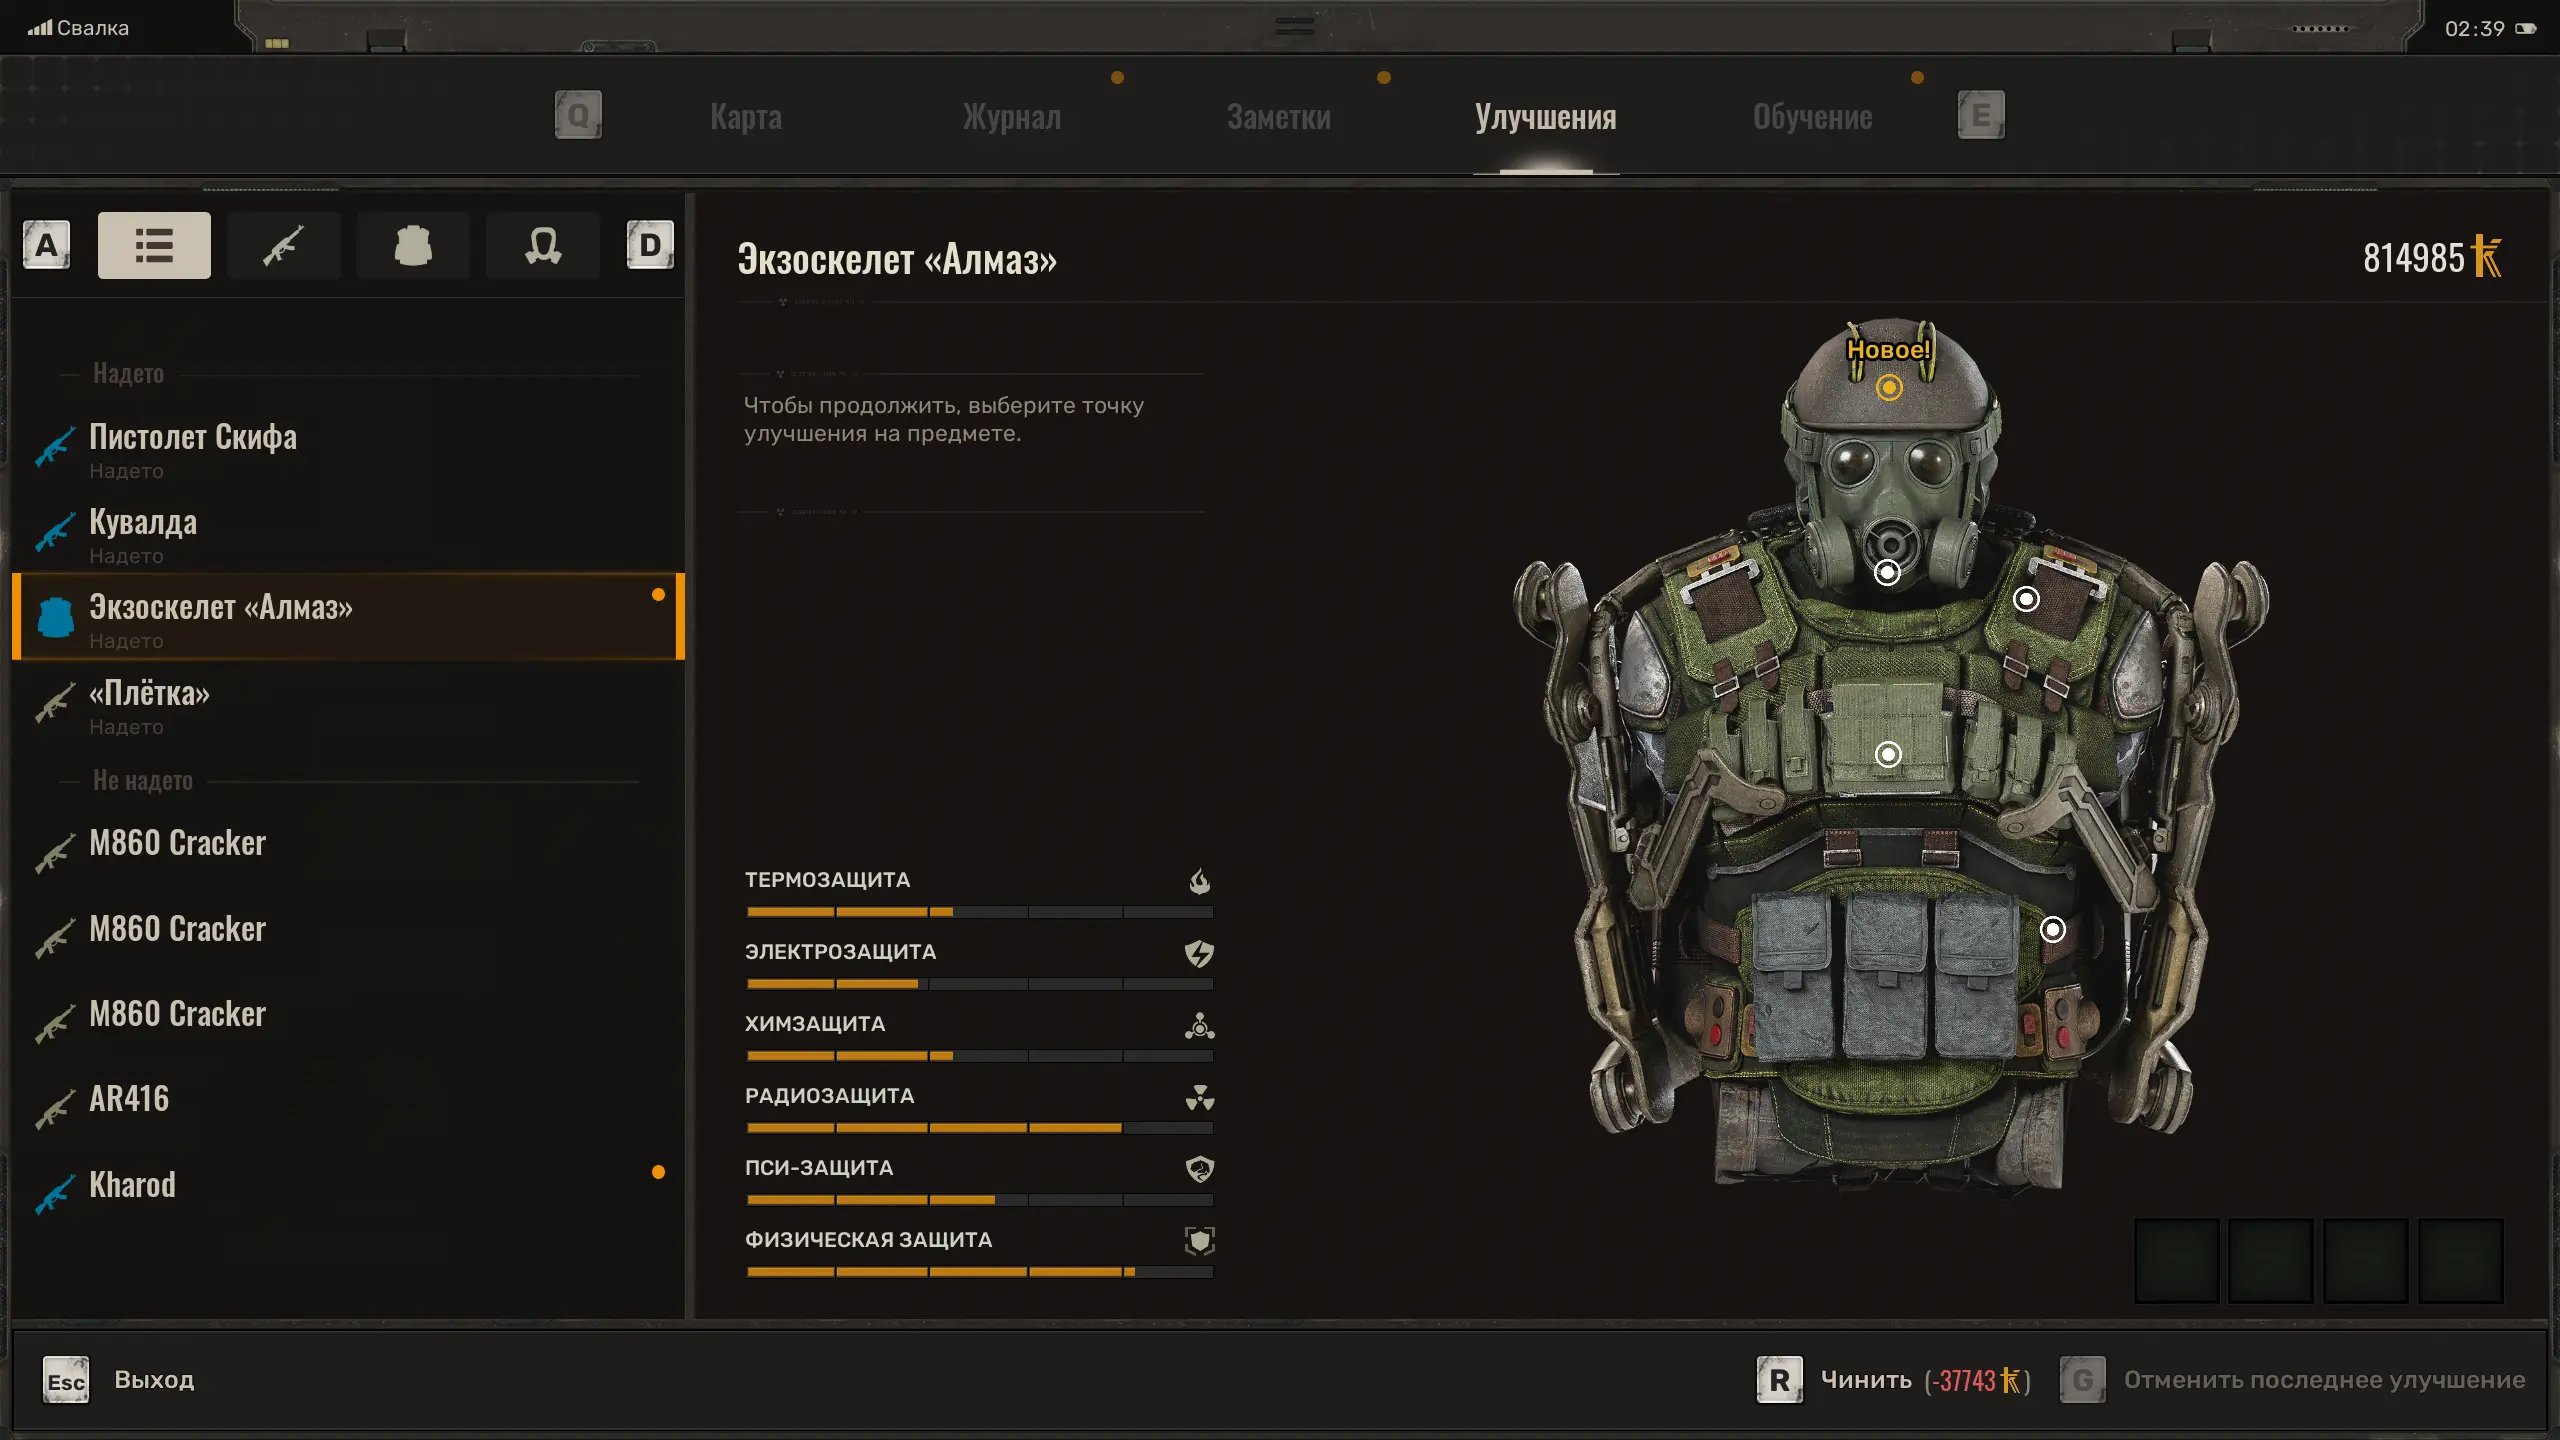Select the gas mask upgrade point
The image size is (2560, 1440).
tap(1887, 572)
